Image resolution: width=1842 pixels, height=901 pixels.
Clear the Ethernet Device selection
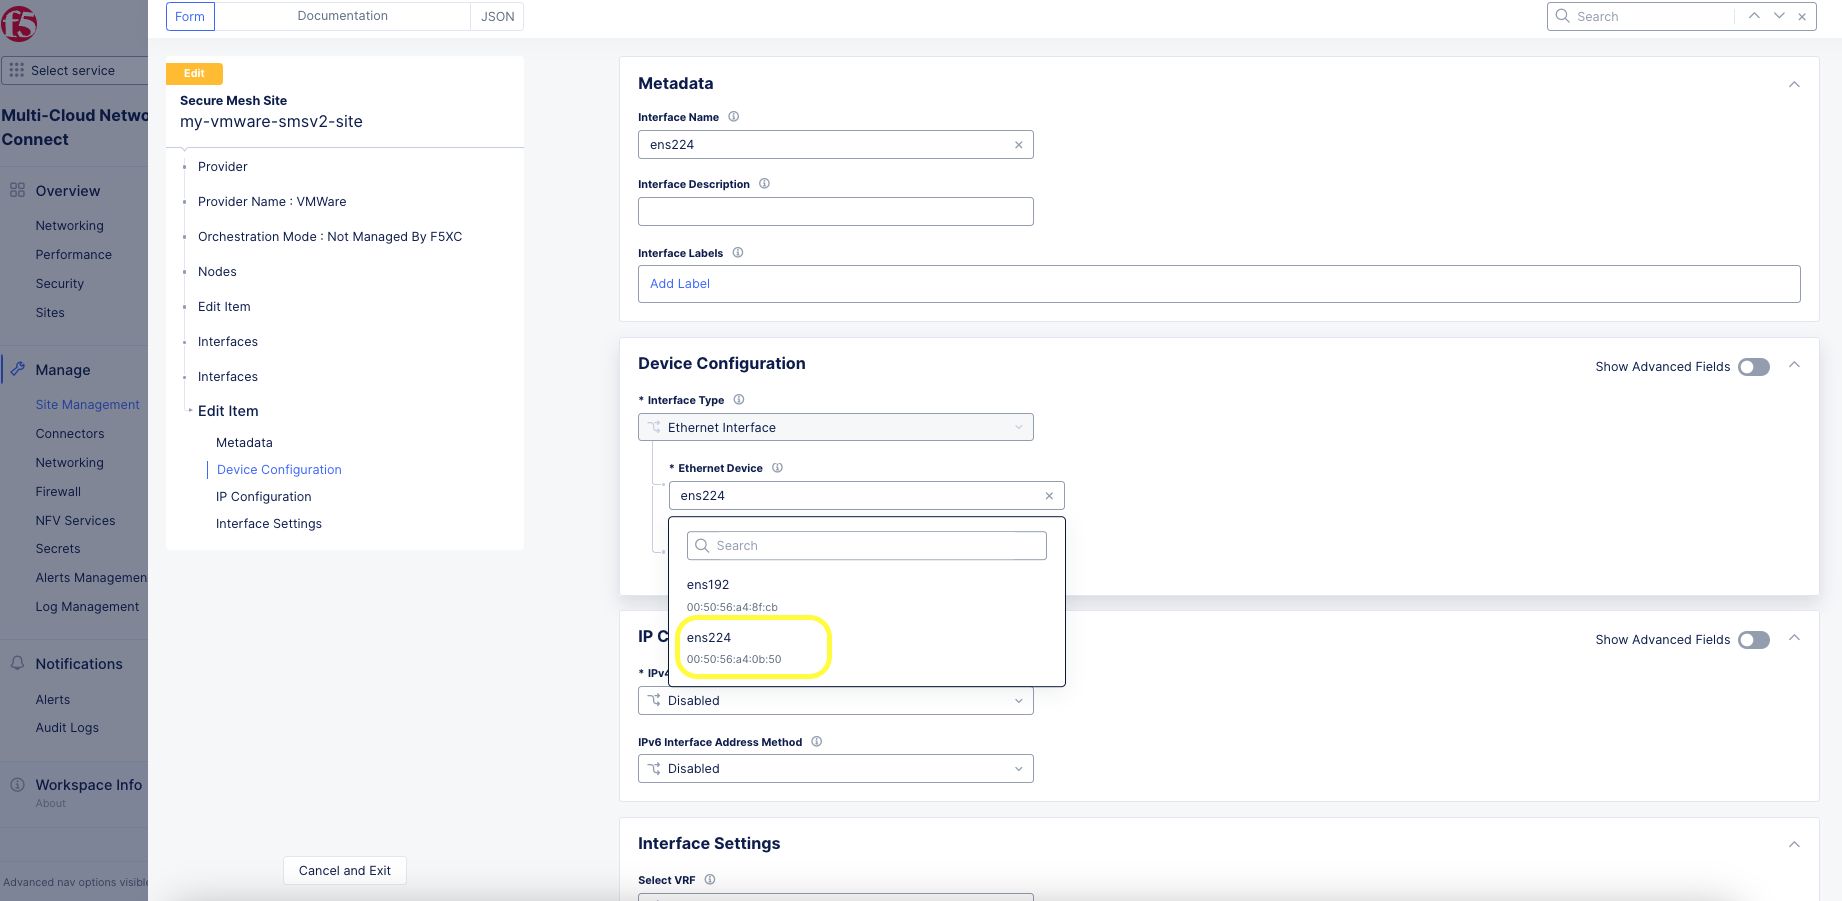(x=1049, y=496)
